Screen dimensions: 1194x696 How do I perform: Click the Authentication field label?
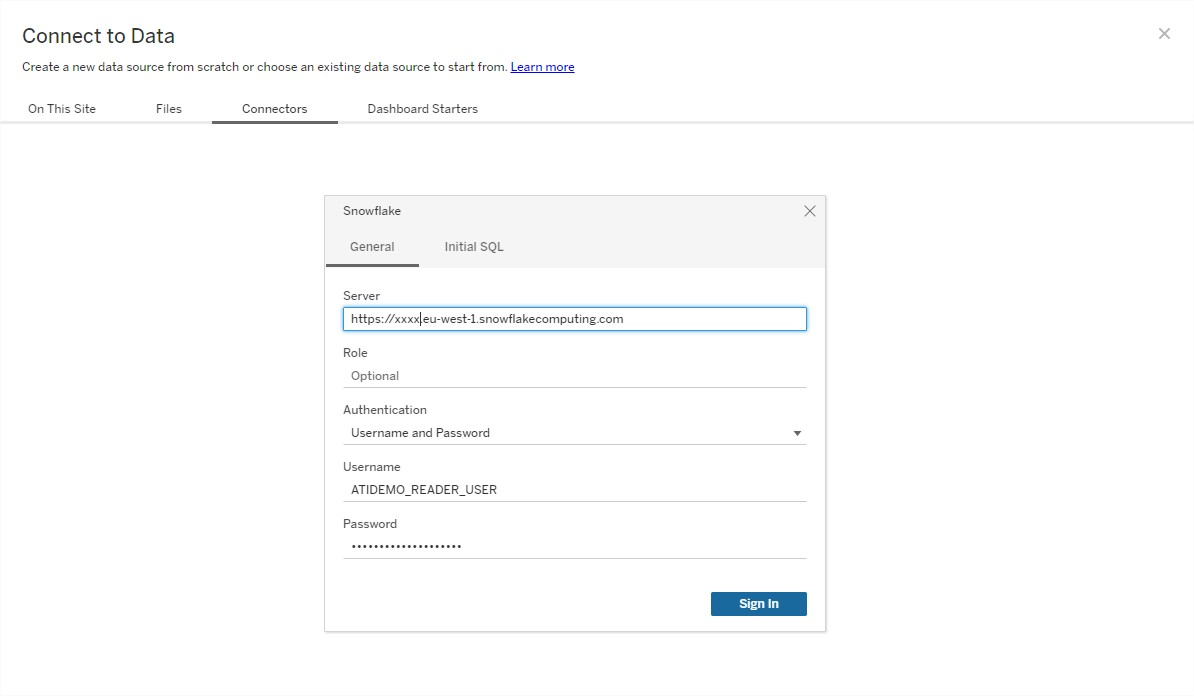pyautogui.click(x=385, y=410)
